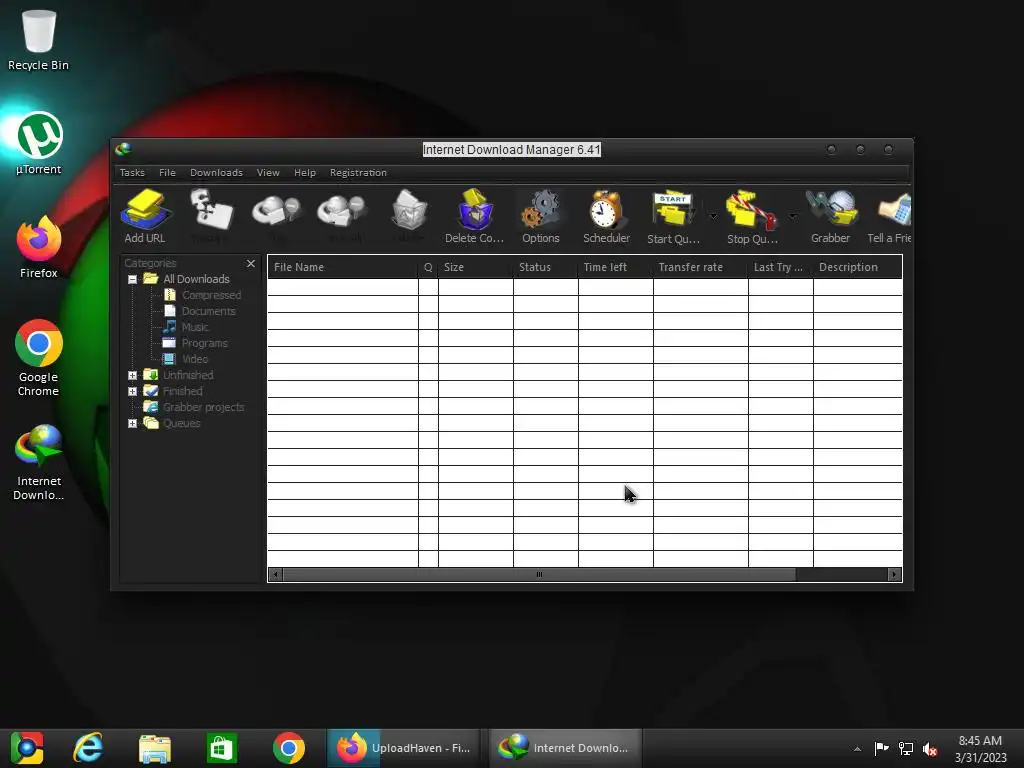Click the Delete Completed toolbar icon
Screen dimensions: 1024x768
475,217
